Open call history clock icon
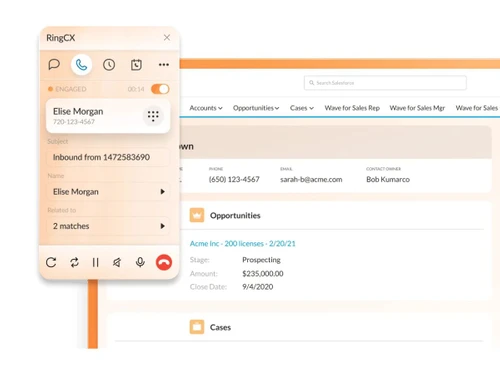Viewport: 500px width, 375px height. (x=109, y=65)
